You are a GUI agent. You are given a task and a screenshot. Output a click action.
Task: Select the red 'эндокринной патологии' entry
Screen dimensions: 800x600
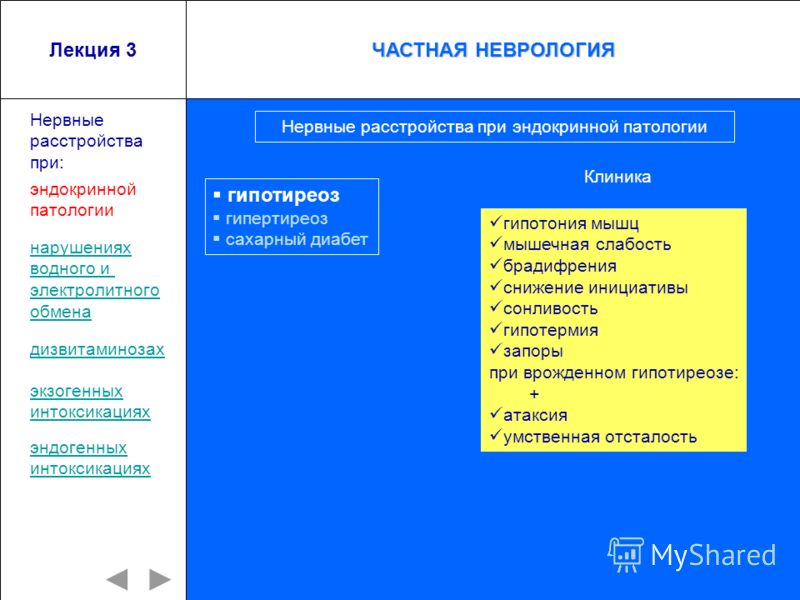83,199
